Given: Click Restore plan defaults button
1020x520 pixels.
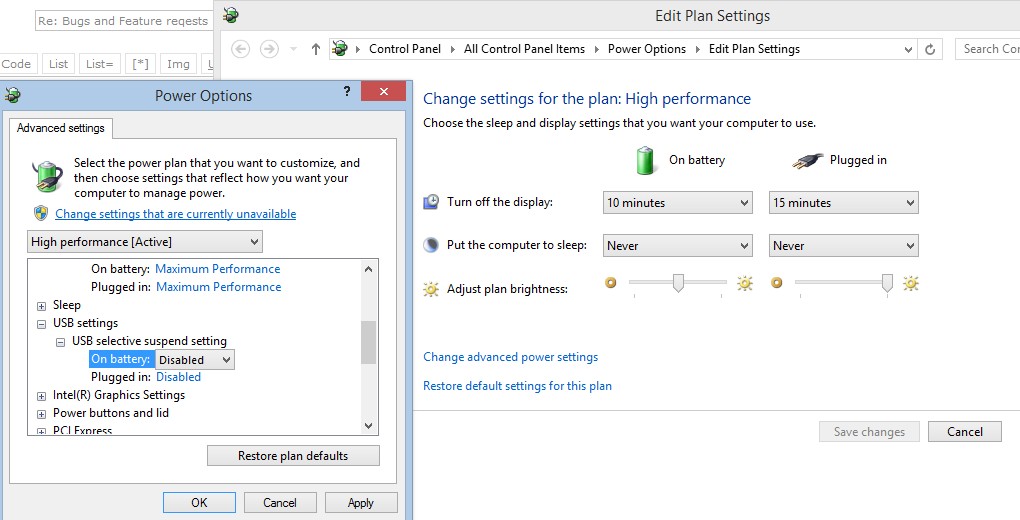Looking at the screenshot, I should pyautogui.click(x=293, y=456).
